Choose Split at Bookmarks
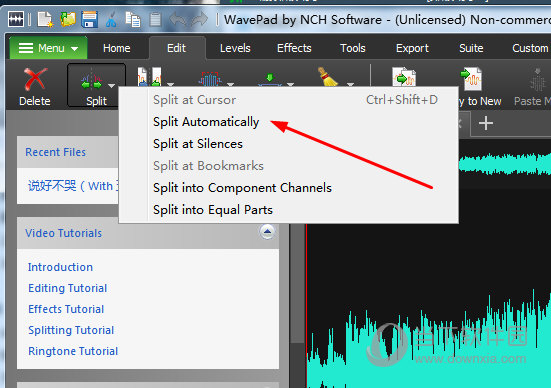The image size is (551, 388). (x=289, y=166)
